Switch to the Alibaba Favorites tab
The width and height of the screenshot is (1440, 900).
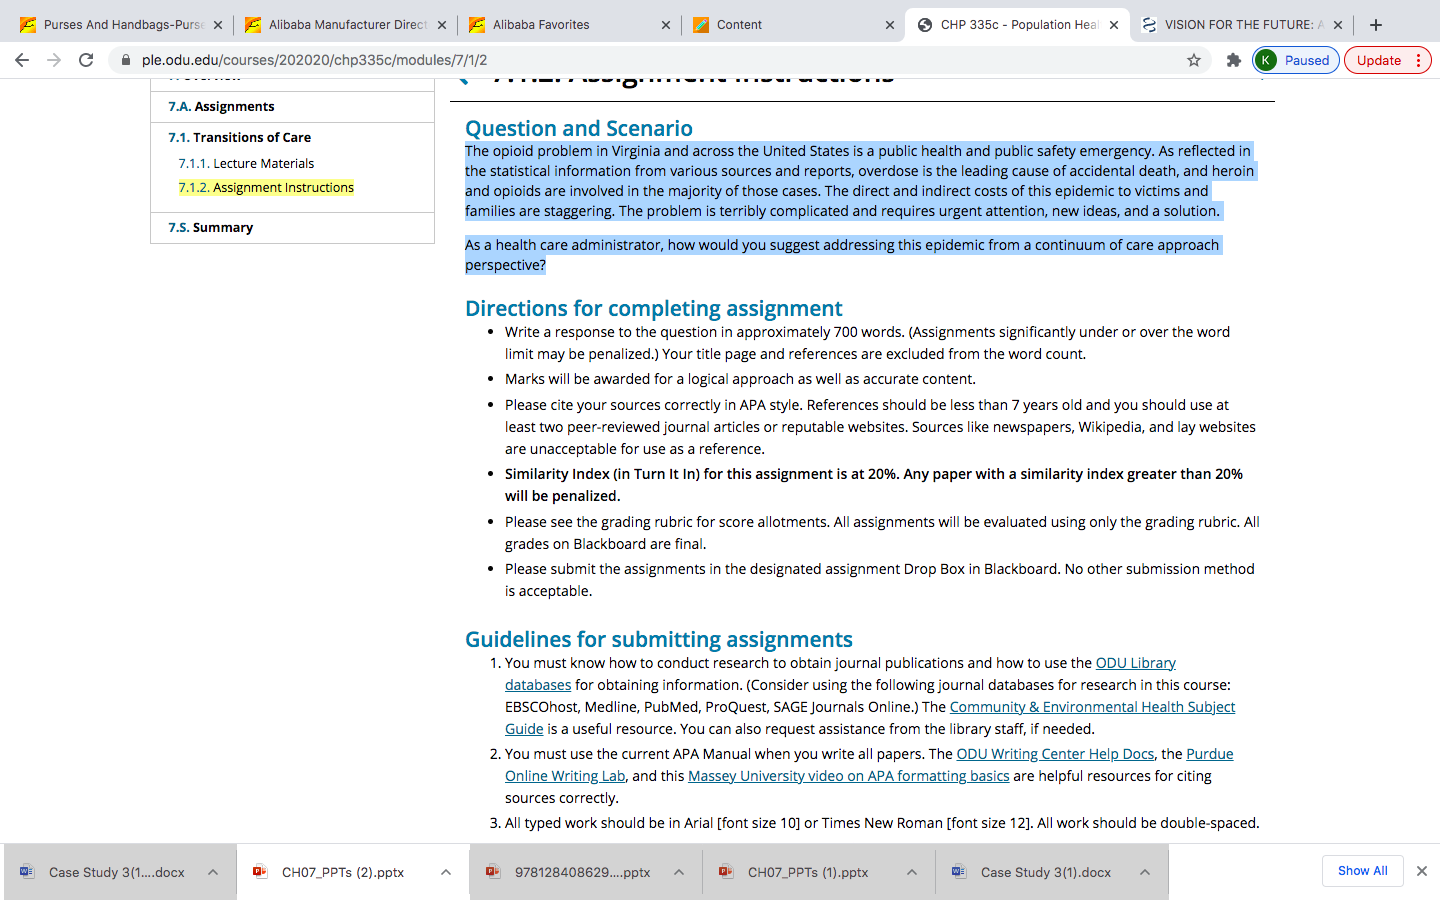point(569,25)
